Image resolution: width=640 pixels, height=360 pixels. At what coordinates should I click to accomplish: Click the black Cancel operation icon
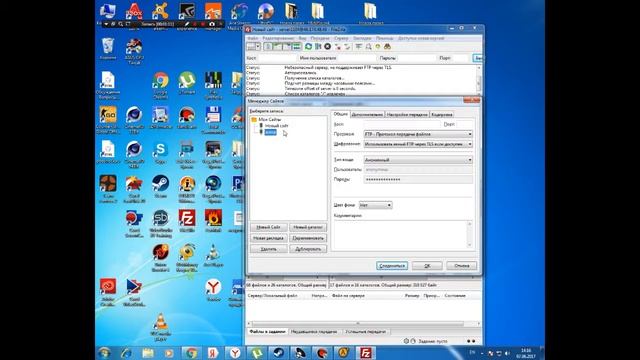tap(327, 47)
